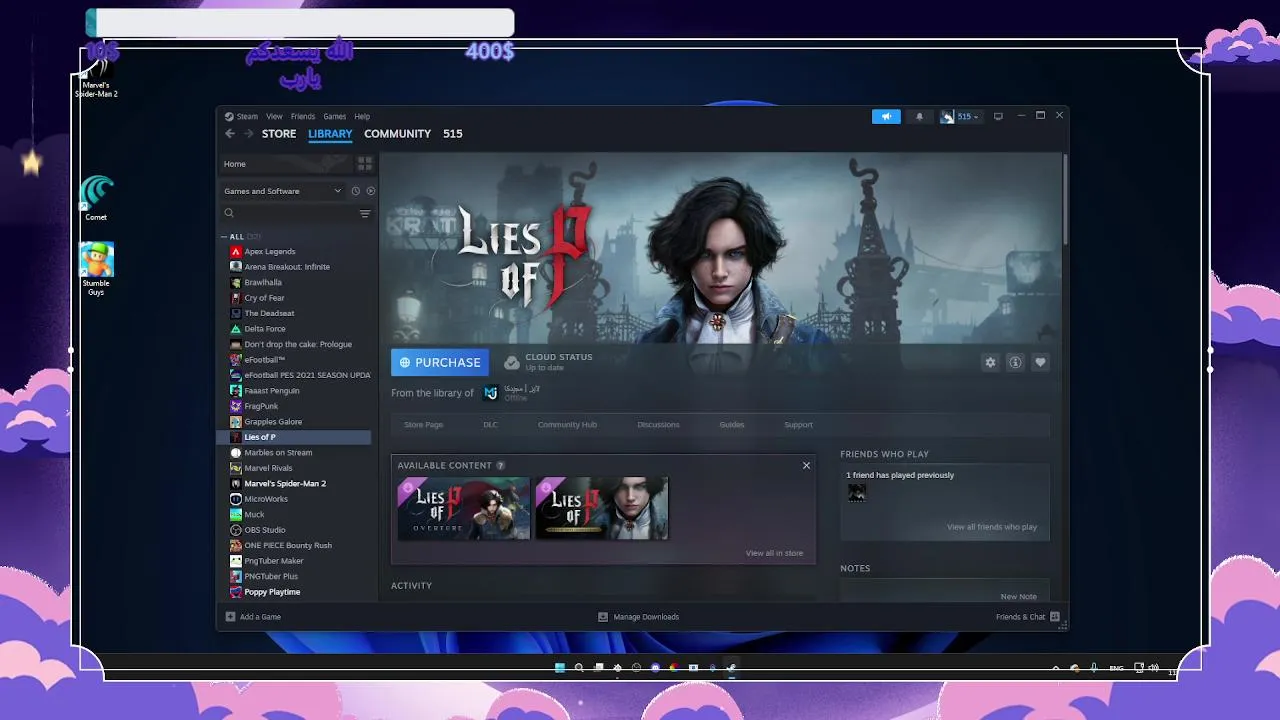This screenshot has width=1280, height=720.
Task: Click the Steam taskbar icon
Action: [x=731, y=668]
